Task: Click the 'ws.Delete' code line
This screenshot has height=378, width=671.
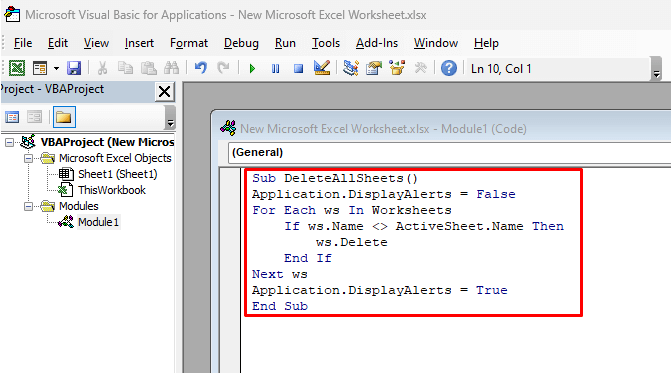Action: (x=351, y=242)
